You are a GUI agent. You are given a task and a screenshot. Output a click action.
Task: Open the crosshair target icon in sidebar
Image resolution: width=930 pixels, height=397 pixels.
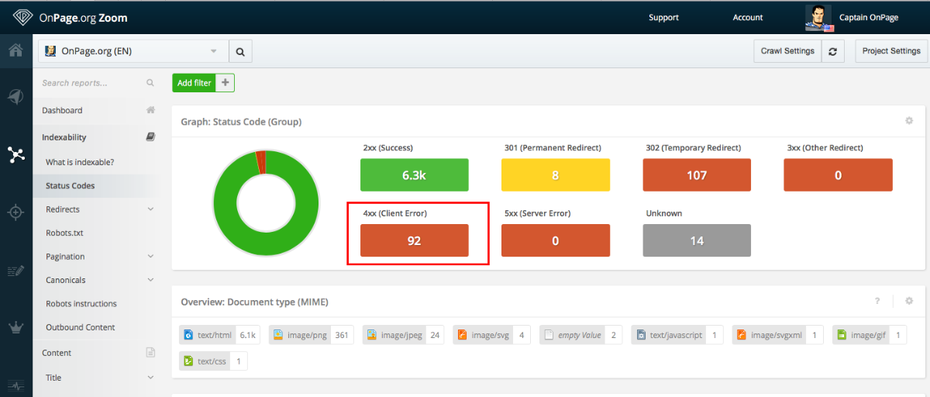click(16, 212)
